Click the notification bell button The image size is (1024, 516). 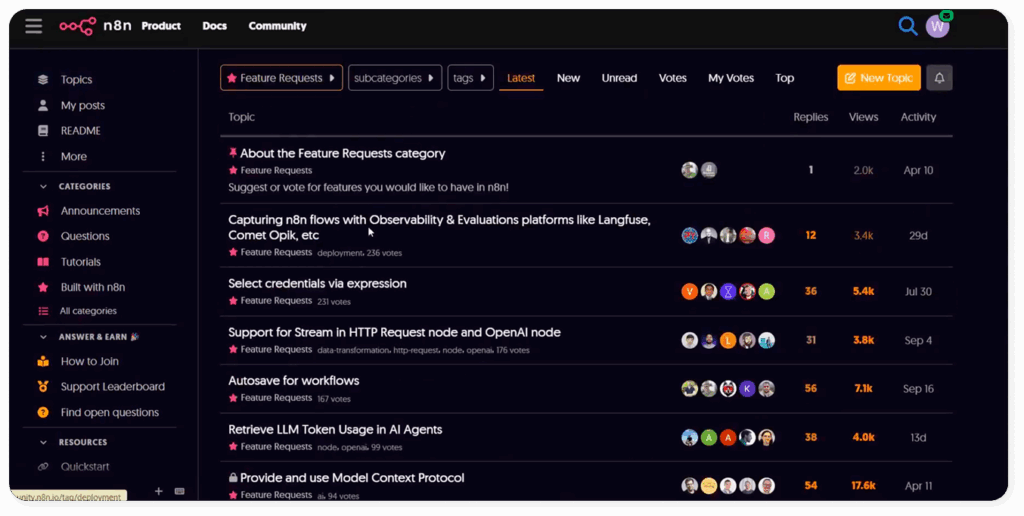(x=939, y=78)
